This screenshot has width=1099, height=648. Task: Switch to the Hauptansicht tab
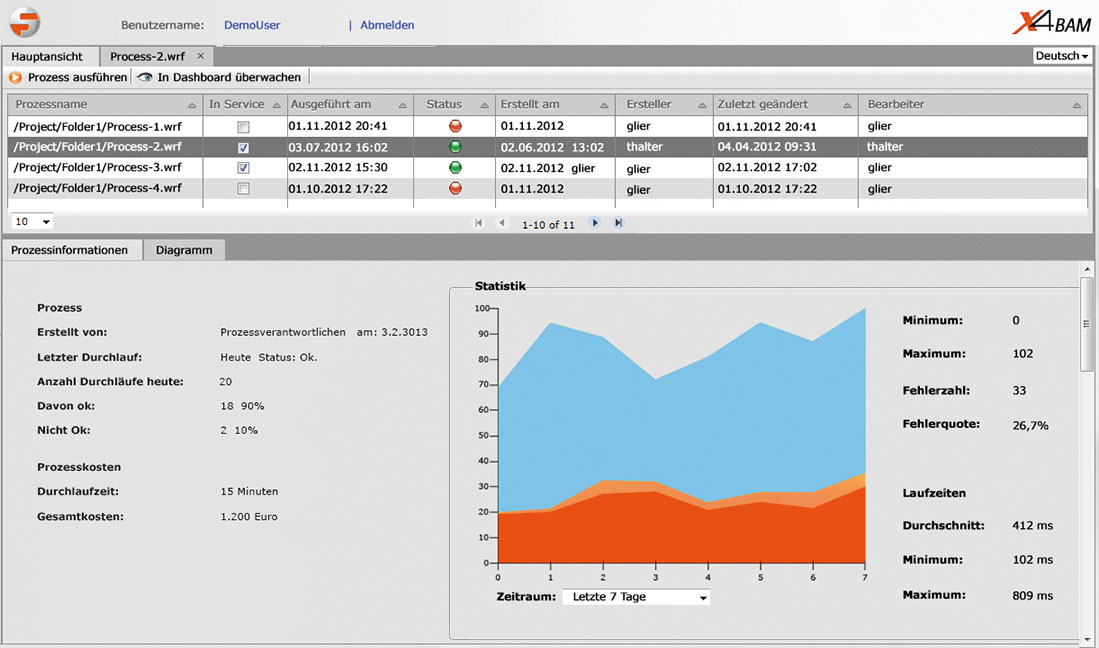pyautogui.click(x=47, y=56)
